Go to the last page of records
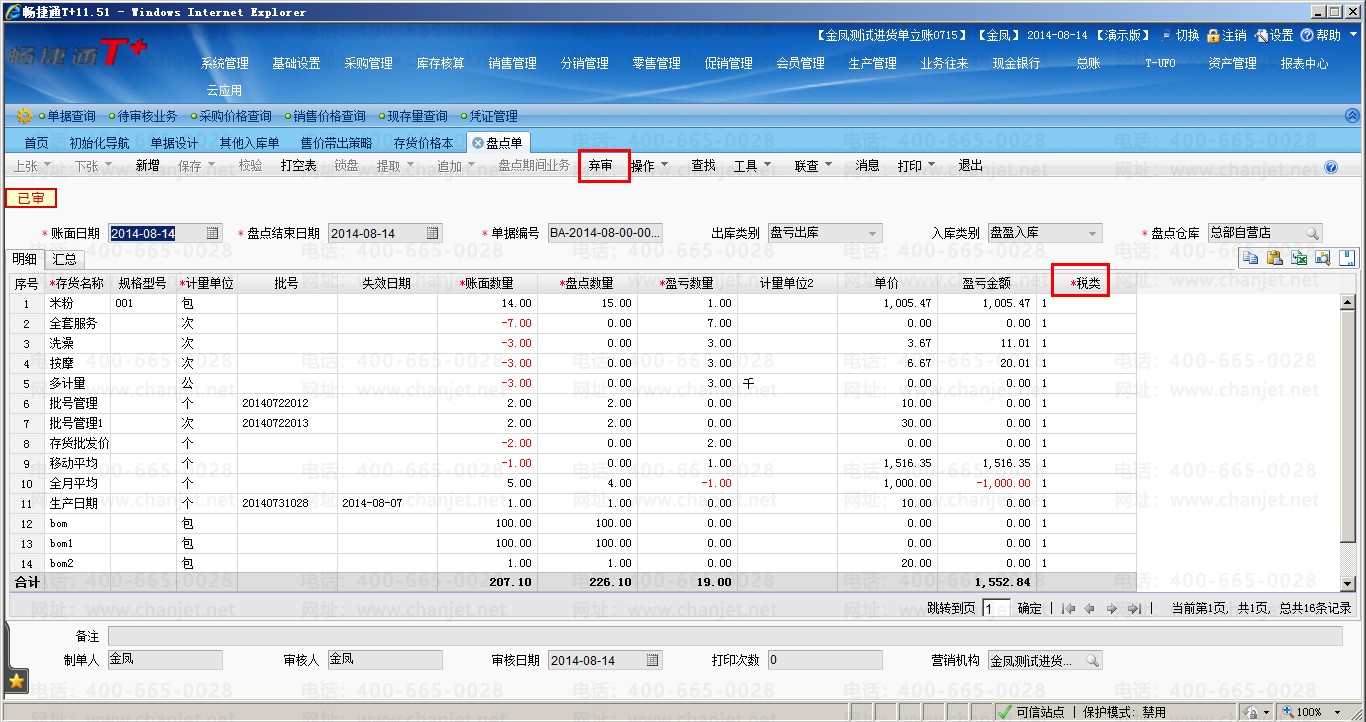This screenshot has height=722, width=1366. click(1133, 608)
